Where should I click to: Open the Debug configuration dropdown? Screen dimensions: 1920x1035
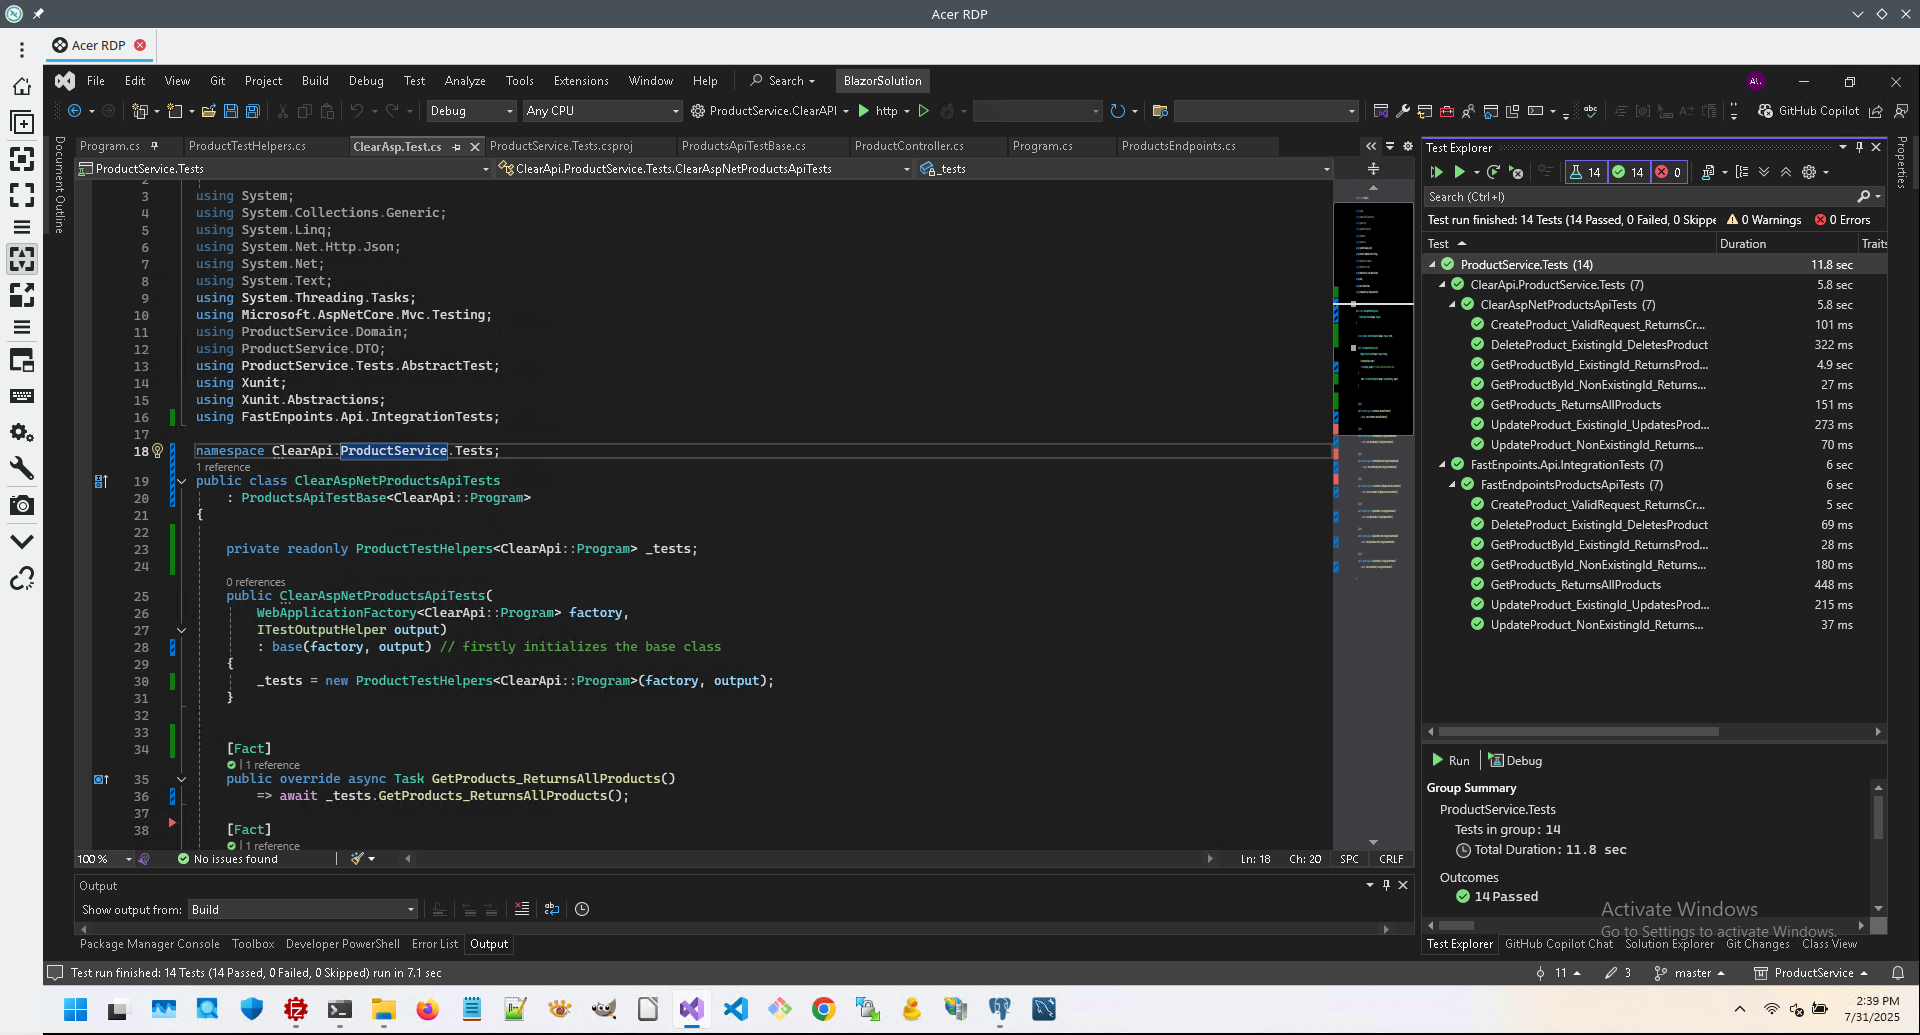(471, 111)
